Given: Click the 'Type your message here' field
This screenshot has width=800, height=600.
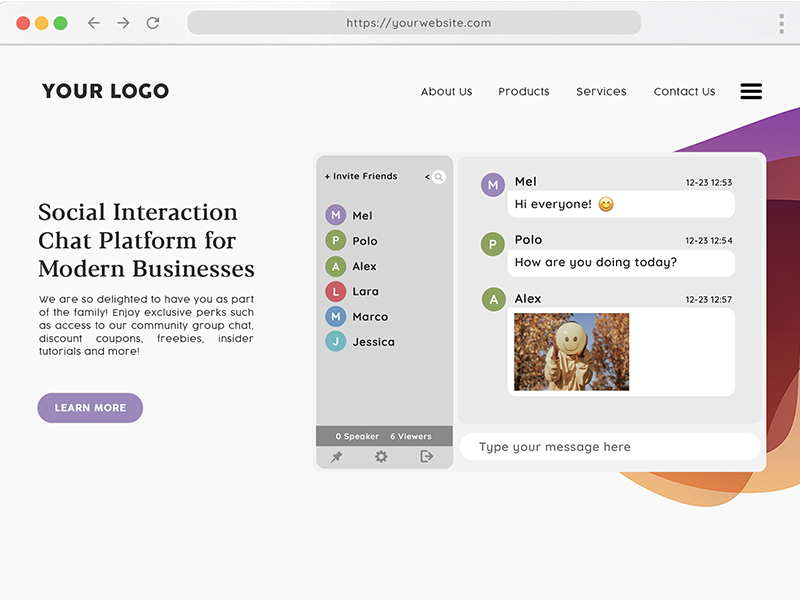Looking at the screenshot, I should point(609,447).
